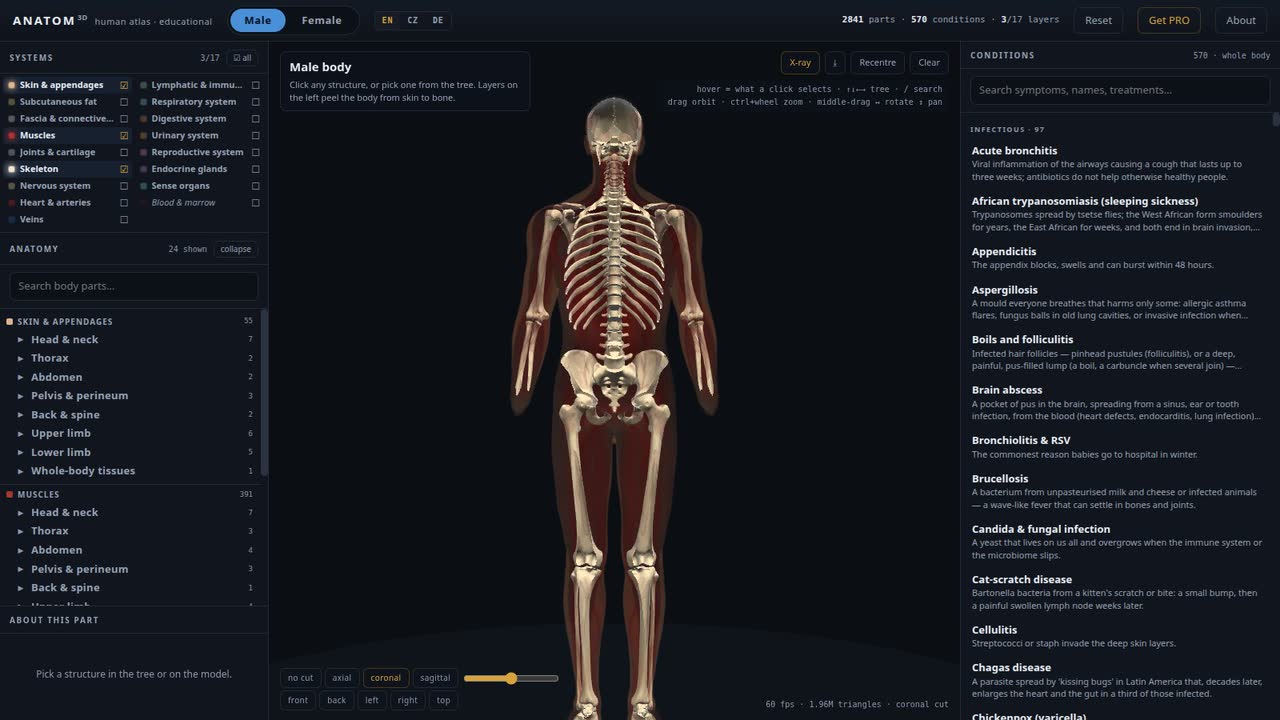Turn on the Veins layer checkbox

tap(124, 220)
